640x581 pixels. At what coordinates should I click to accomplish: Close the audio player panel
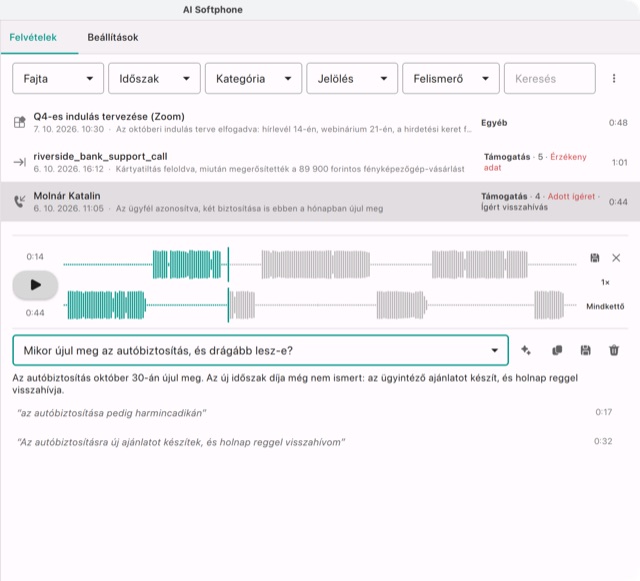point(616,258)
